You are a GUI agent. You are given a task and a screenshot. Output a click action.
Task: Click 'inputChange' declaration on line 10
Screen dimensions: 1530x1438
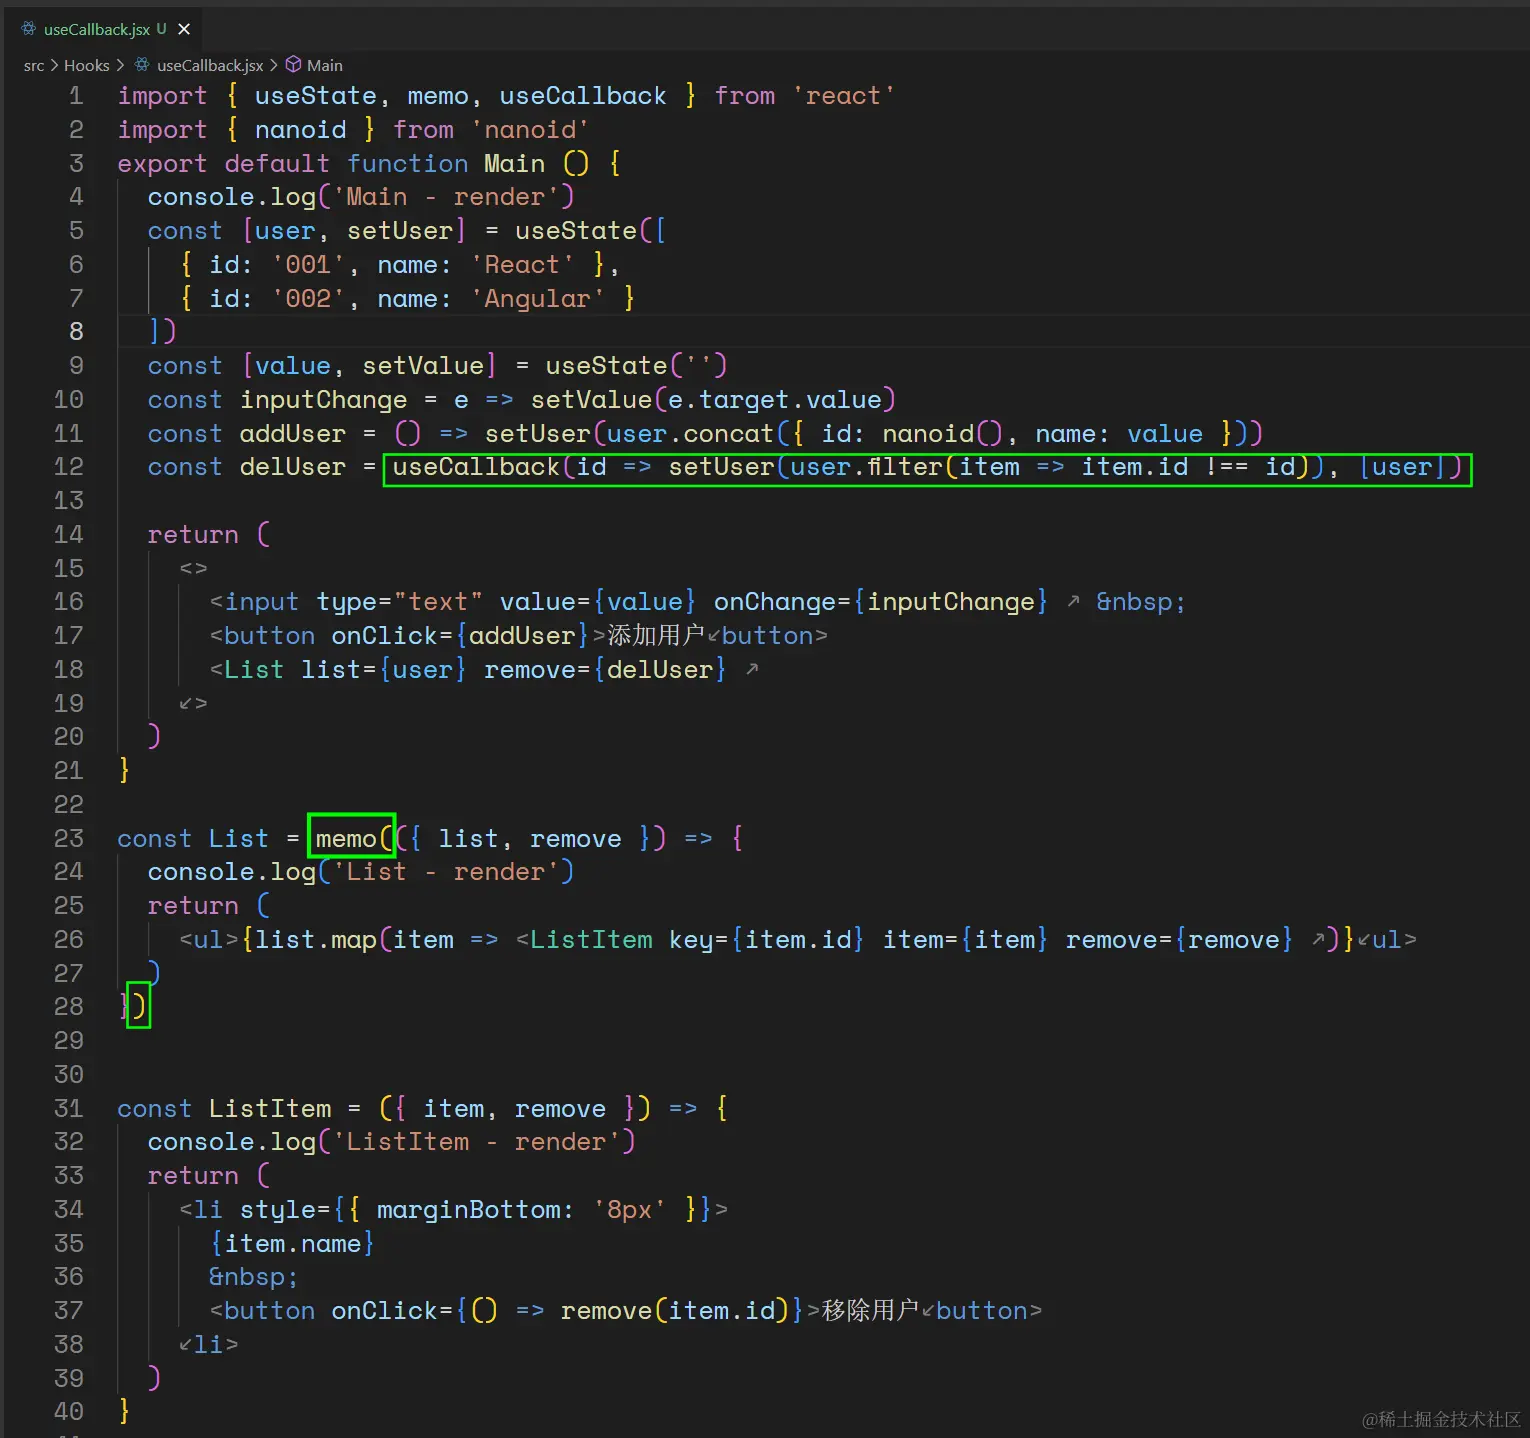[x=324, y=400]
